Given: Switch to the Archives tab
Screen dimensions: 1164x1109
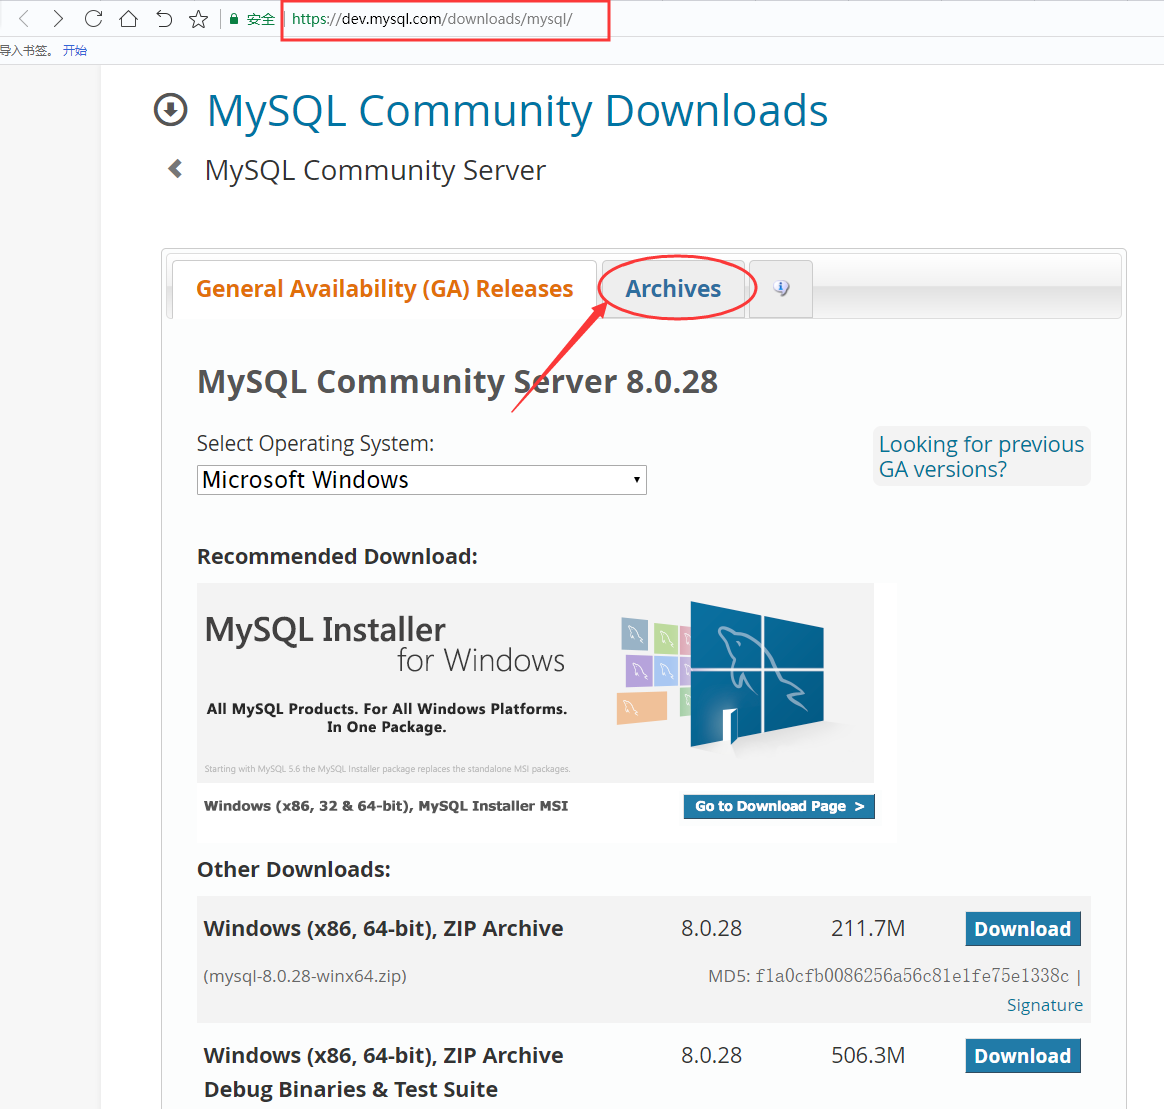Looking at the screenshot, I should tap(673, 289).
